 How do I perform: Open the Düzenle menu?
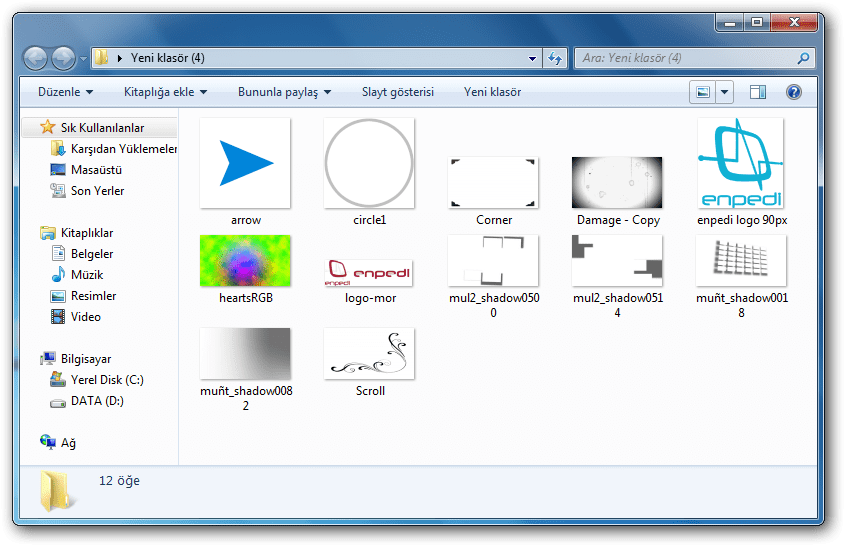coord(65,92)
